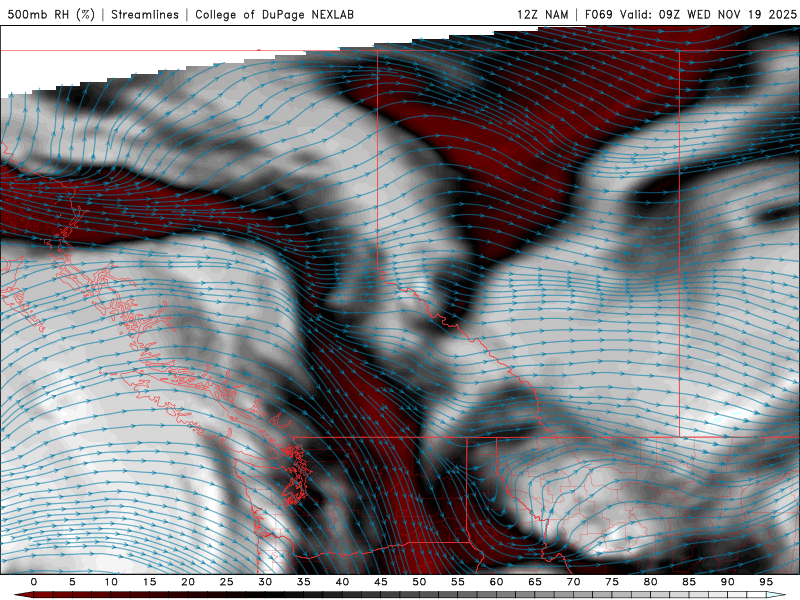
Task: Click colorbar label "95"
Action: pyautogui.click(x=766, y=582)
